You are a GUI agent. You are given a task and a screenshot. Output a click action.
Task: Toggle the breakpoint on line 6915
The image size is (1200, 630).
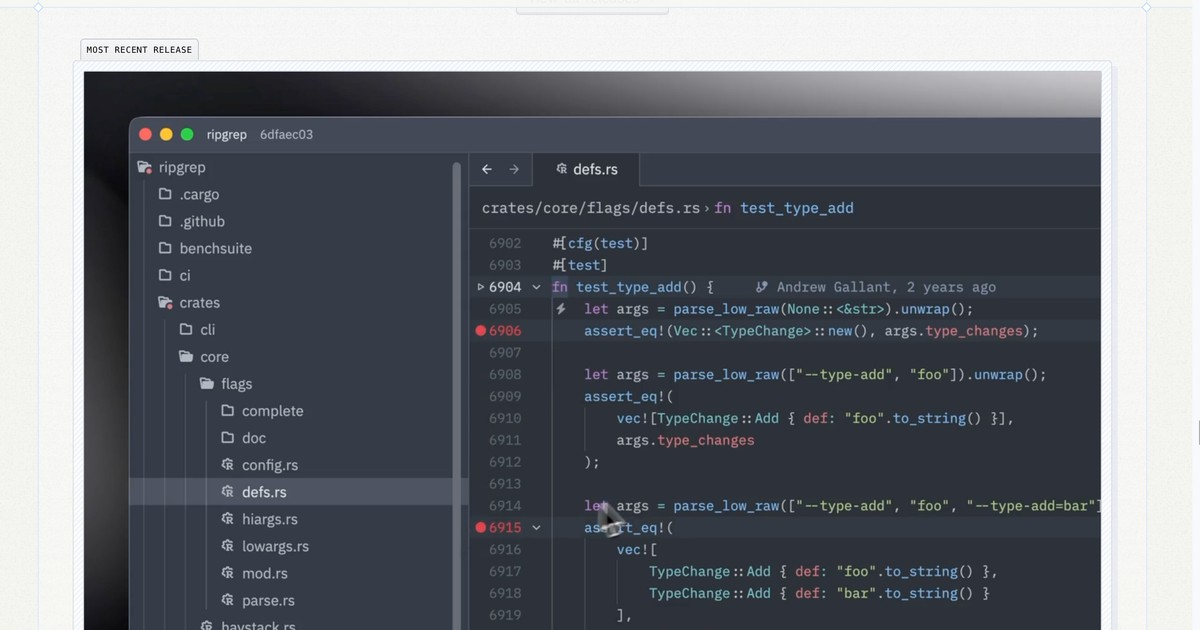pyautogui.click(x=480, y=527)
